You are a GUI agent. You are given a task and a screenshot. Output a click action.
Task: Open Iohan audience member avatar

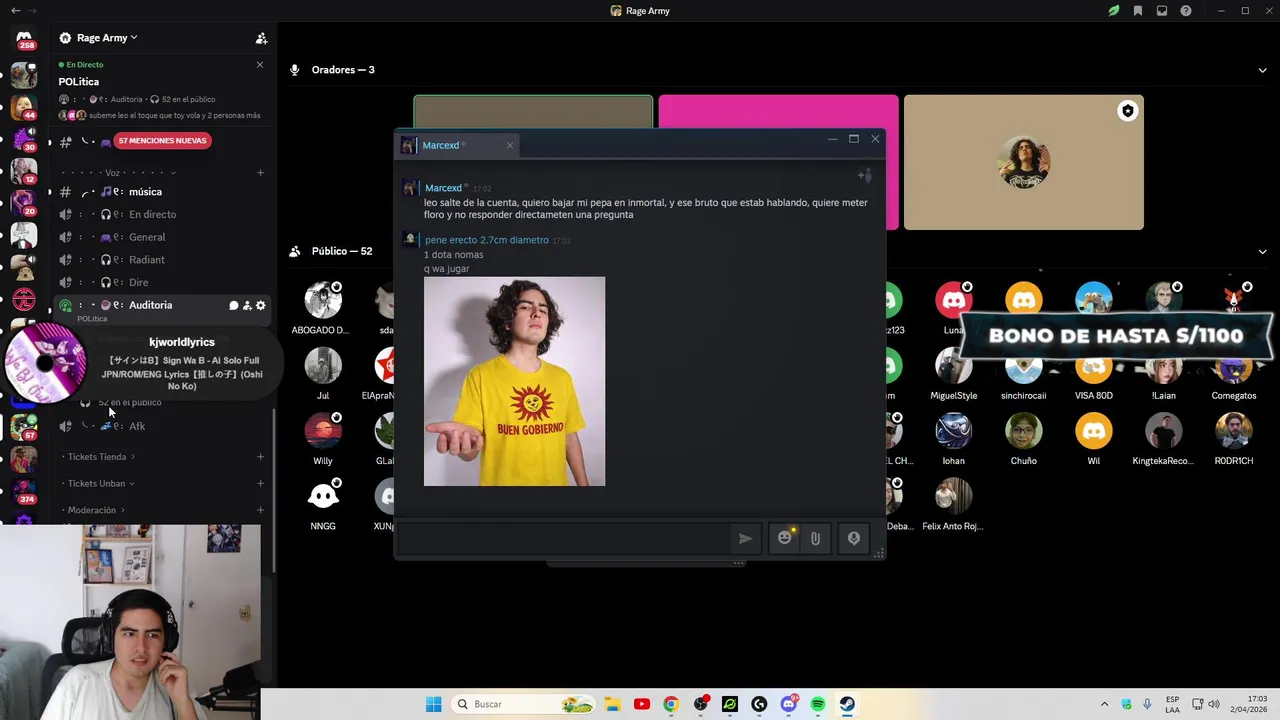[953, 431]
